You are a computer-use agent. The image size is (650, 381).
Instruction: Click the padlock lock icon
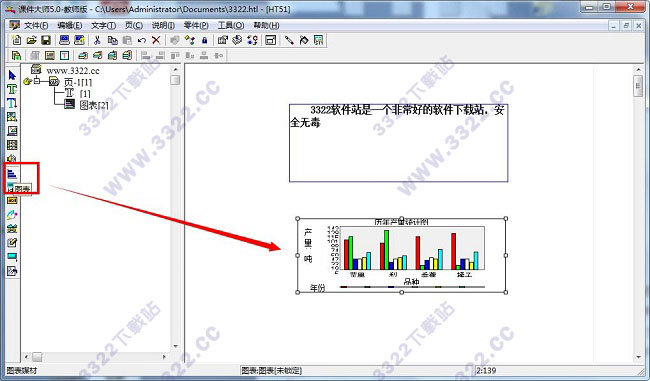click(204, 40)
